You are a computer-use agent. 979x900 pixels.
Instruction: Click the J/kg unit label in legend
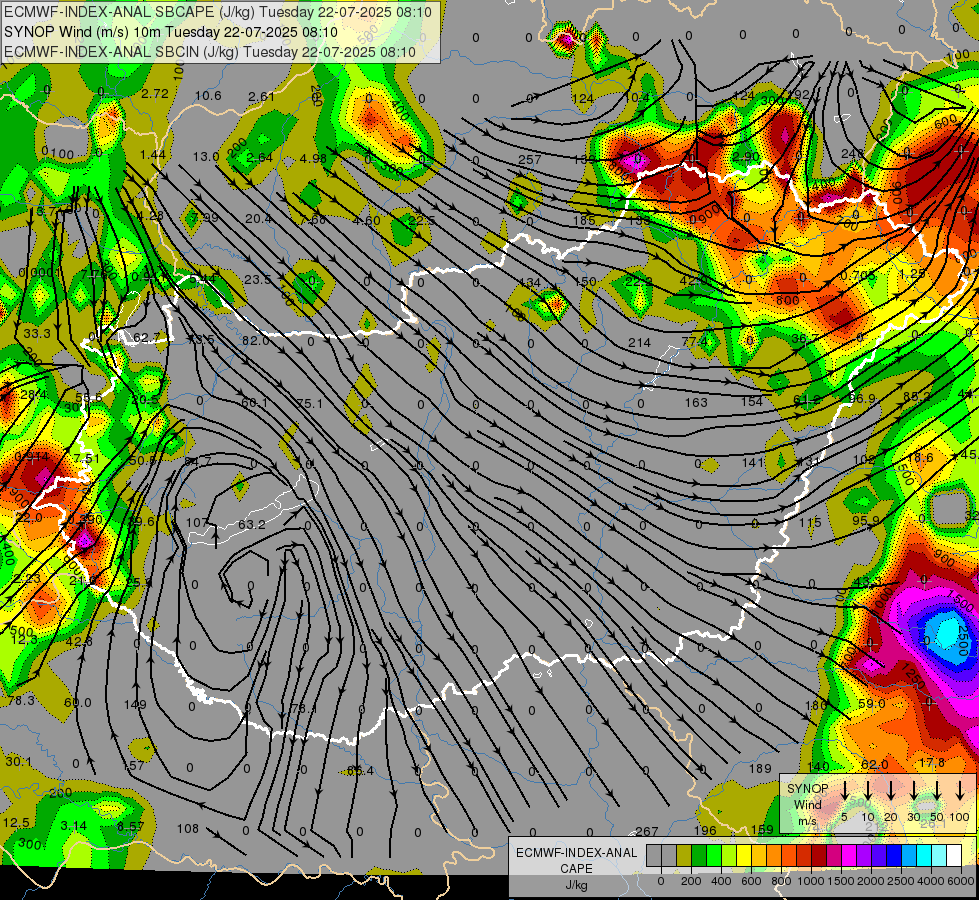tap(576, 885)
